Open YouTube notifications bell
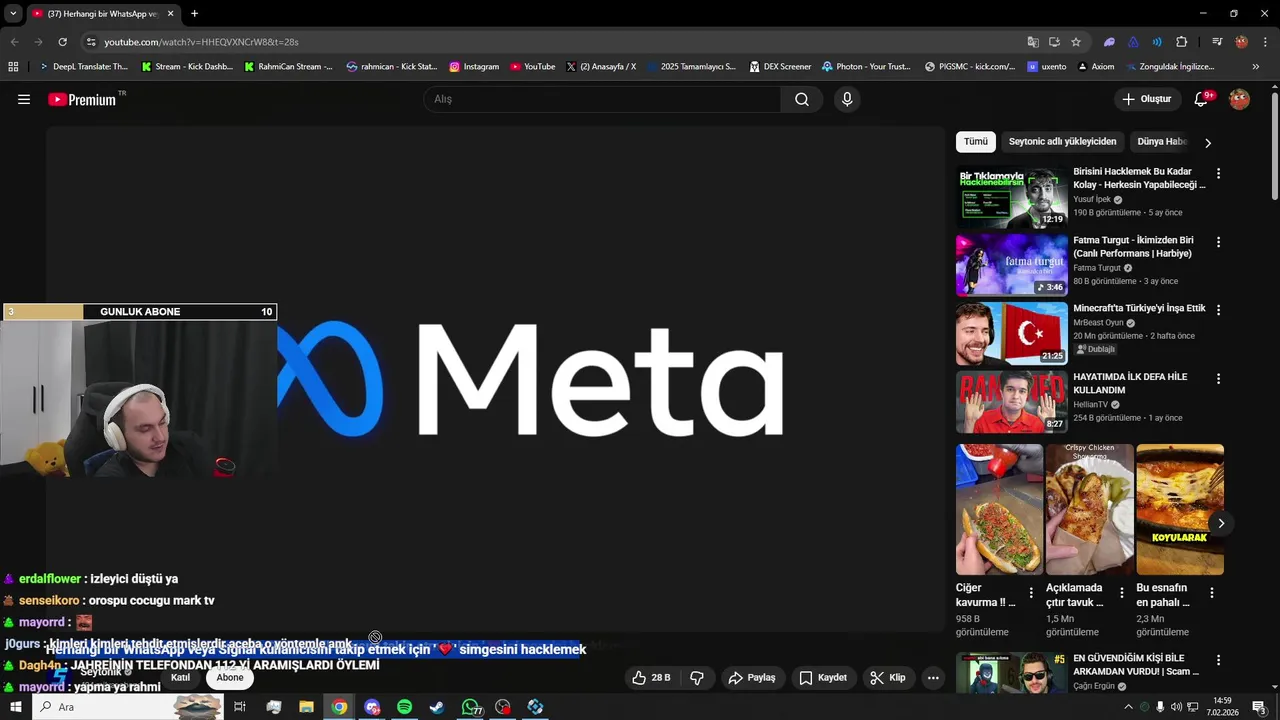 point(1202,99)
